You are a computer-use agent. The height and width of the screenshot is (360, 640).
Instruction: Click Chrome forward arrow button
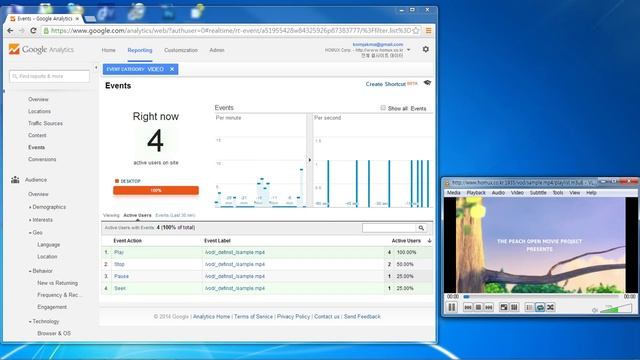click(22, 31)
